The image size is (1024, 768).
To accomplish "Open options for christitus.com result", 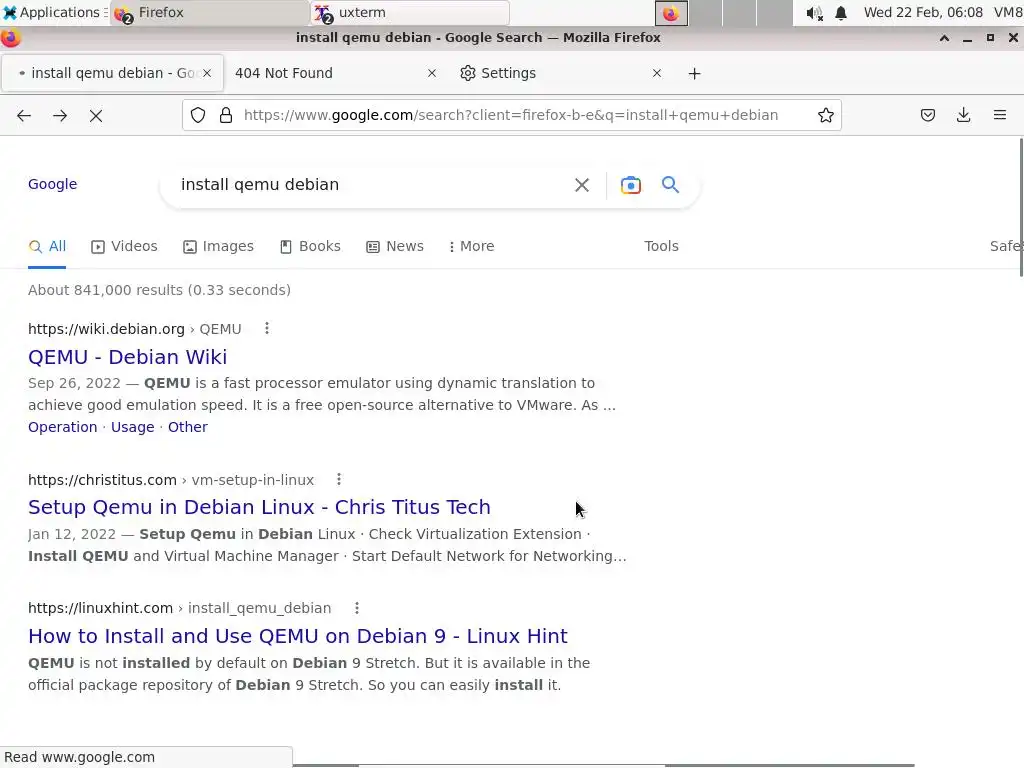I will (x=339, y=479).
